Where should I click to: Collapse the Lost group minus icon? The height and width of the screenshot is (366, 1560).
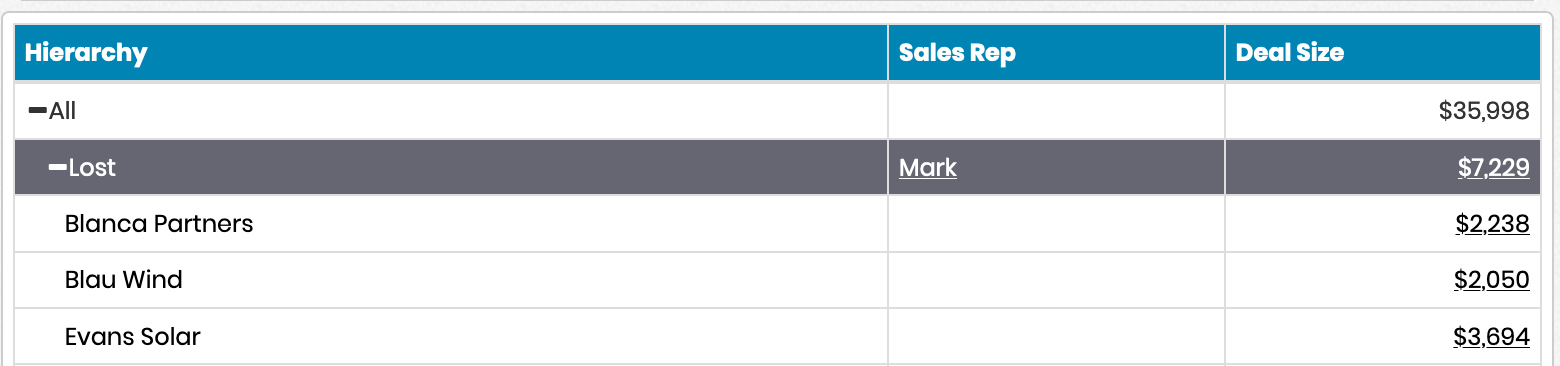(58, 168)
